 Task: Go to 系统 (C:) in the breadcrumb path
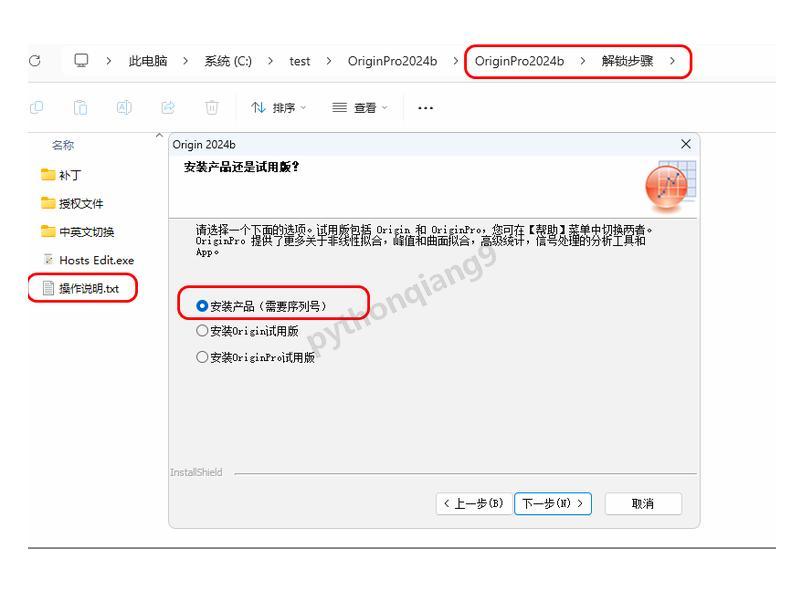click(x=228, y=61)
